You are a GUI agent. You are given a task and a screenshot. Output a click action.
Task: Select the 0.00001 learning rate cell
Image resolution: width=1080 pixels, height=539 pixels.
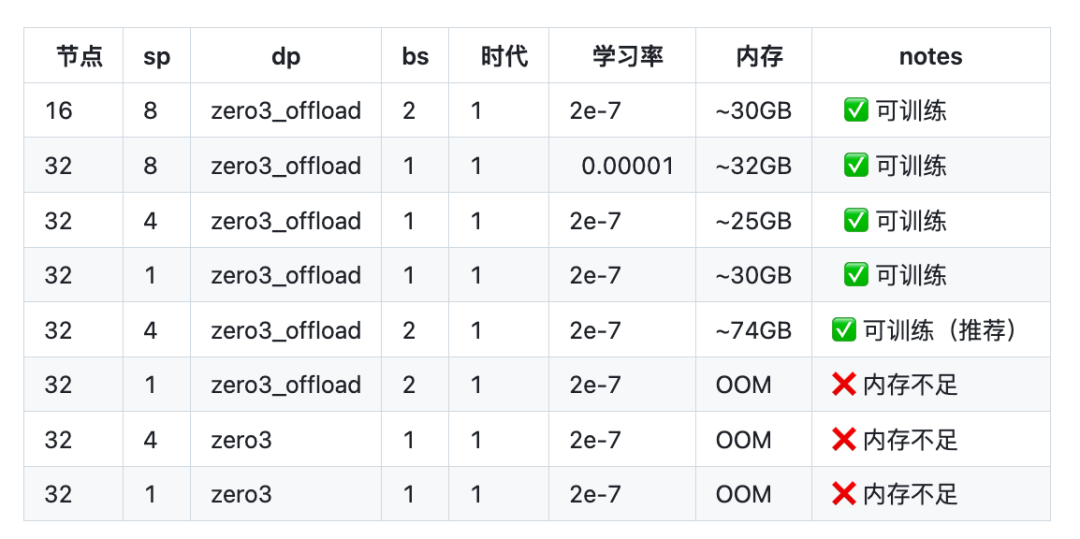click(x=628, y=166)
